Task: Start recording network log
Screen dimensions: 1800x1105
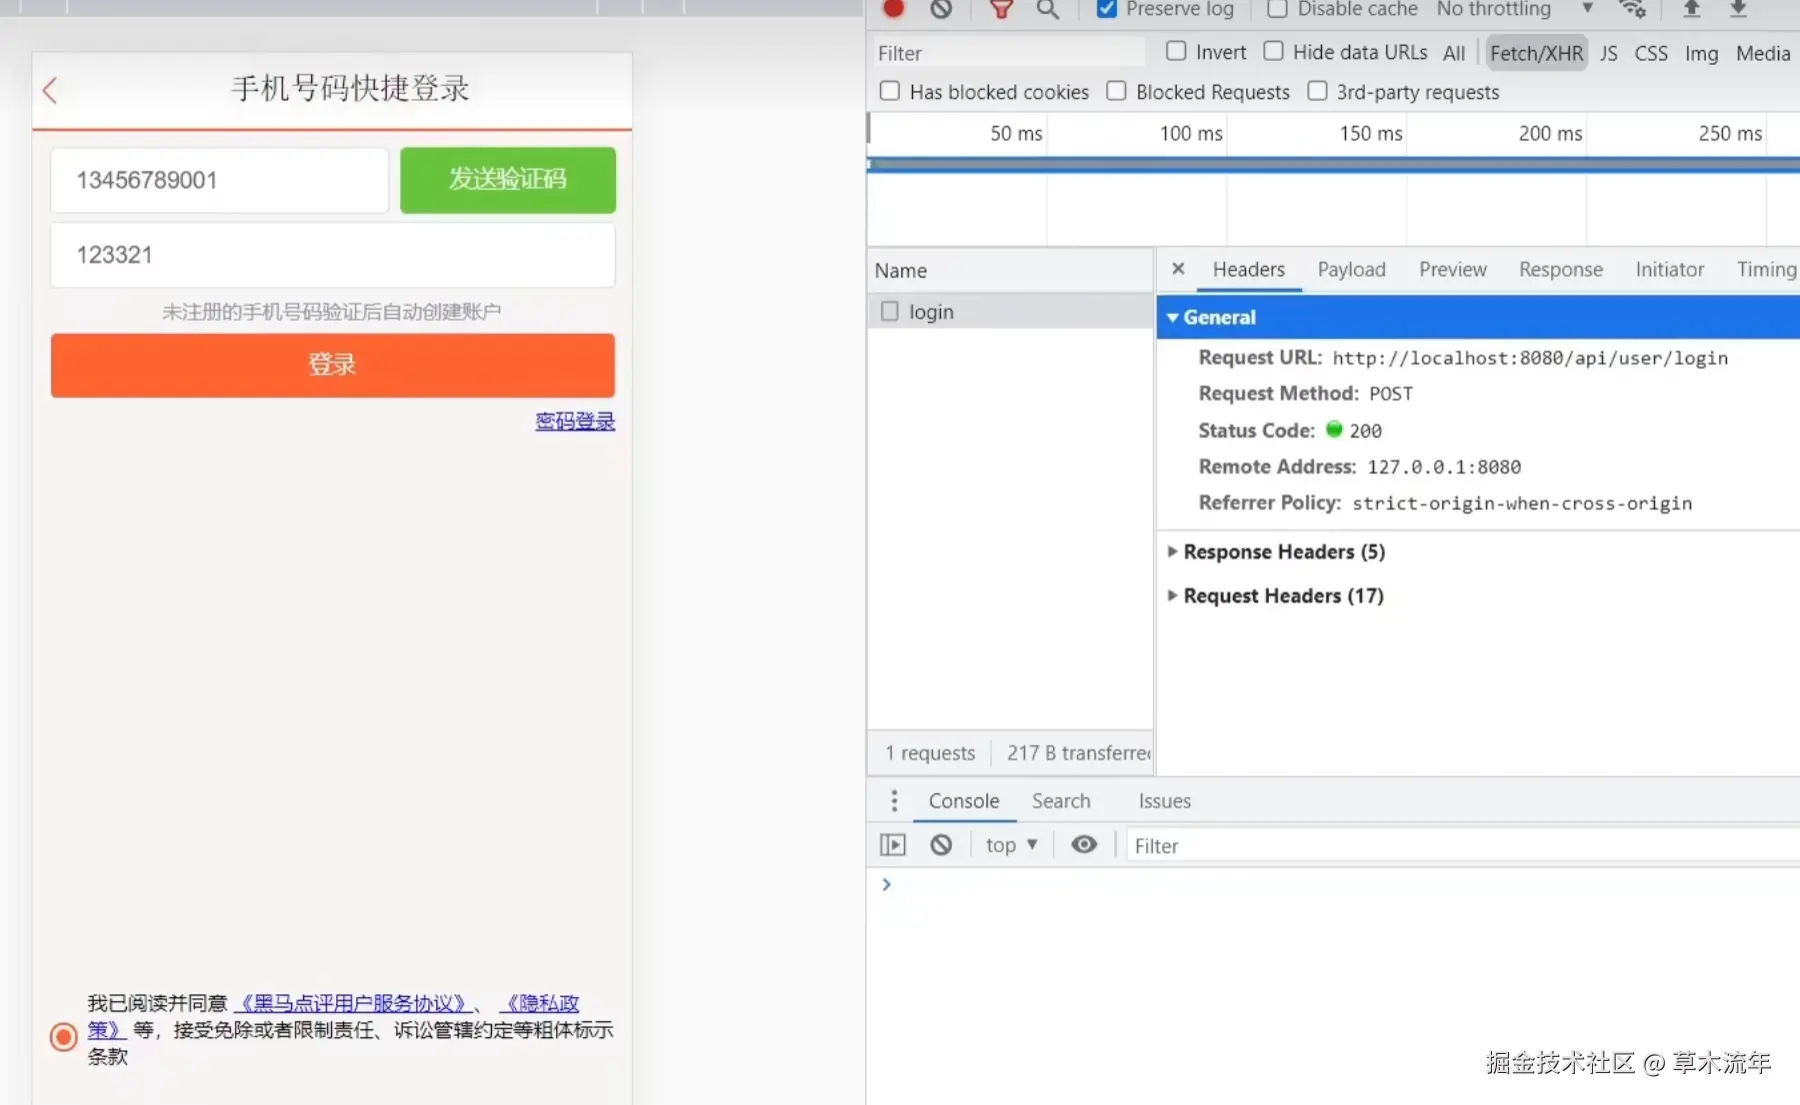Action: (893, 8)
